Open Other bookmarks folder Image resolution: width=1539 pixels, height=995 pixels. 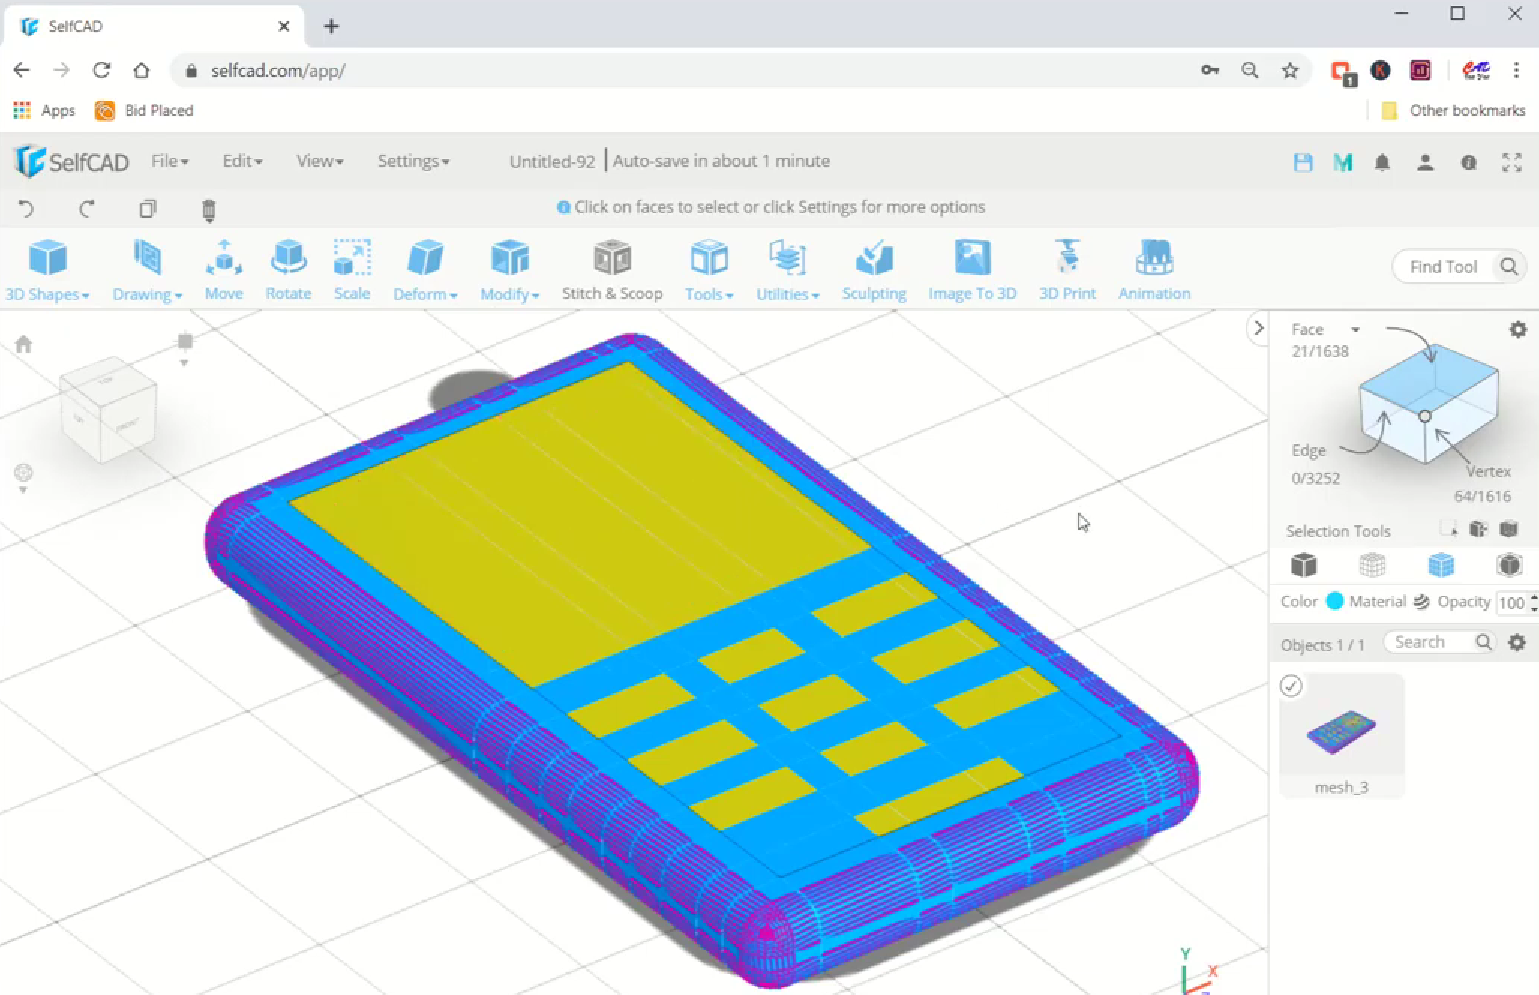coord(1453,110)
